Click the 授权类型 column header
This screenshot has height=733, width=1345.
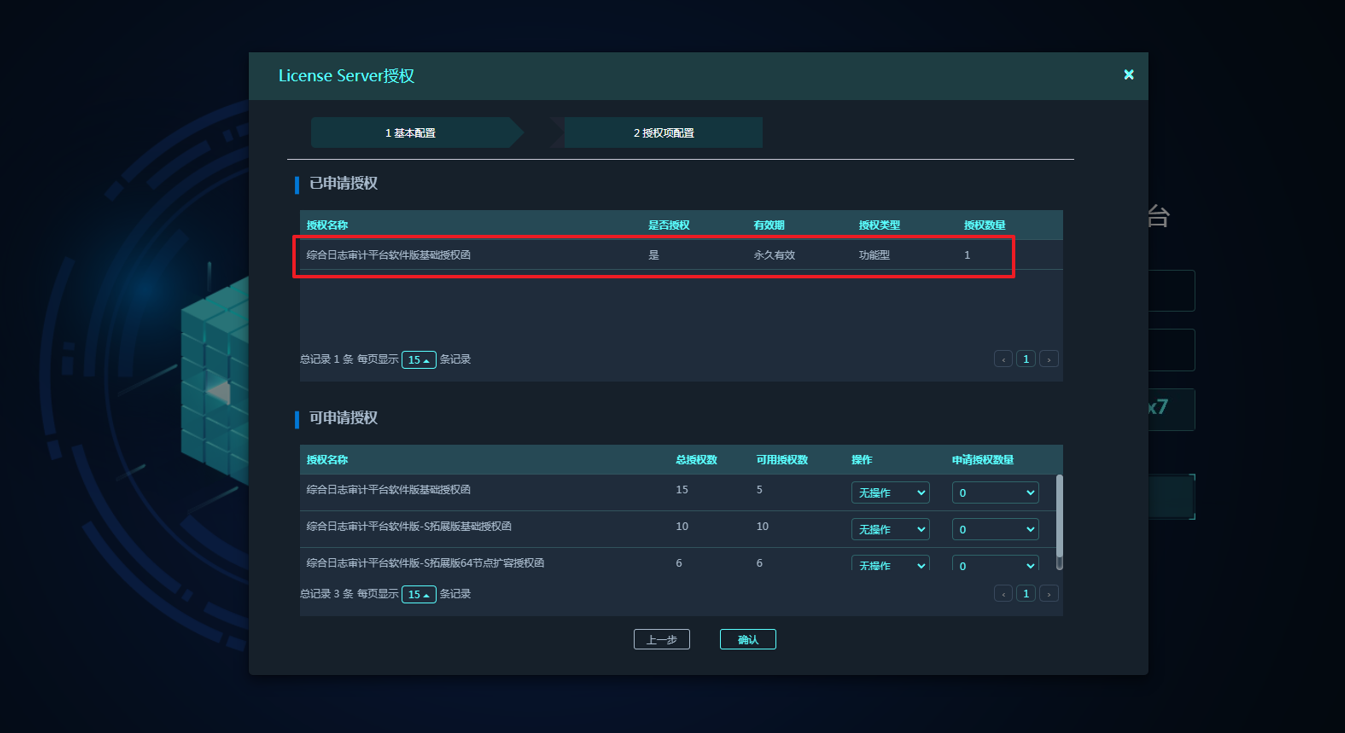tap(880, 225)
